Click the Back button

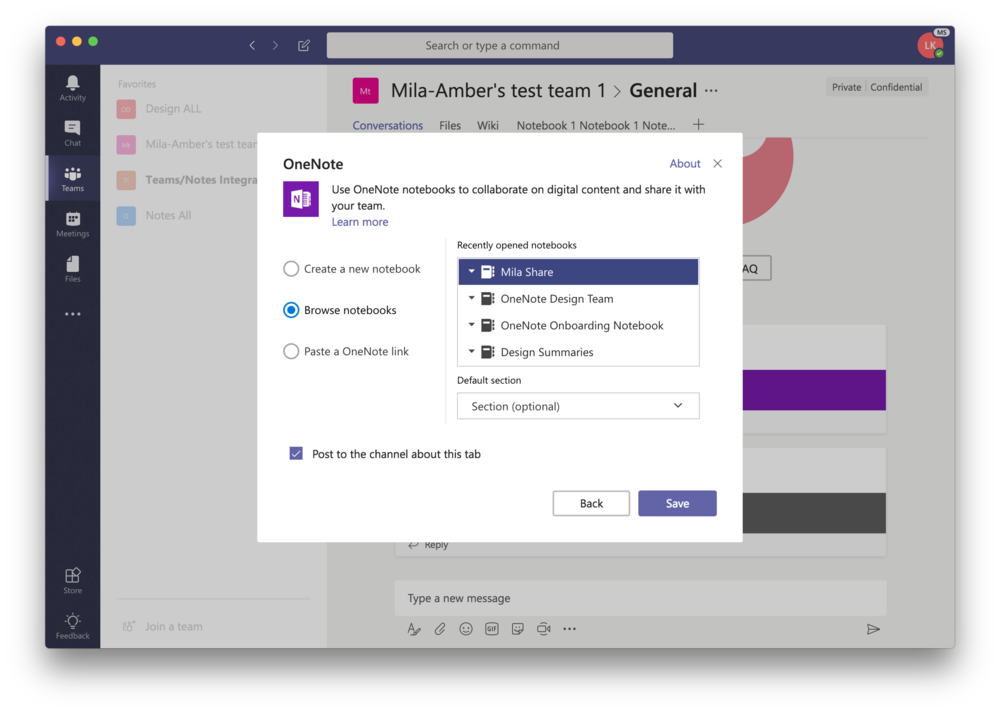(x=591, y=503)
